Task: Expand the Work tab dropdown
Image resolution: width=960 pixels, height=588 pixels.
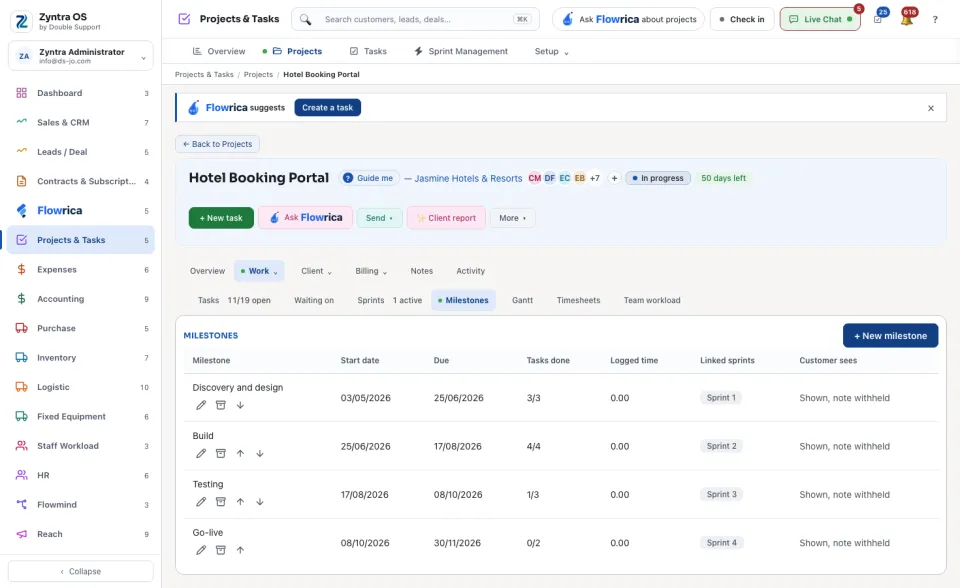Action: pyautogui.click(x=259, y=271)
